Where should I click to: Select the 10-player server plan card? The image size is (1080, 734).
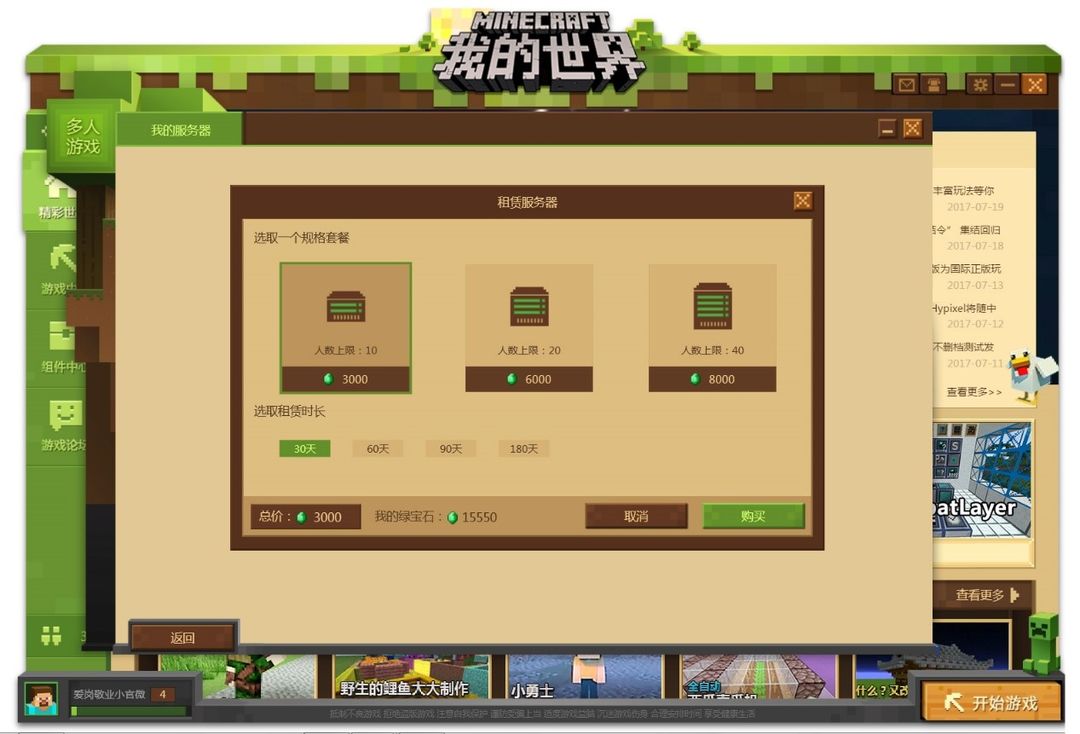tap(346, 328)
